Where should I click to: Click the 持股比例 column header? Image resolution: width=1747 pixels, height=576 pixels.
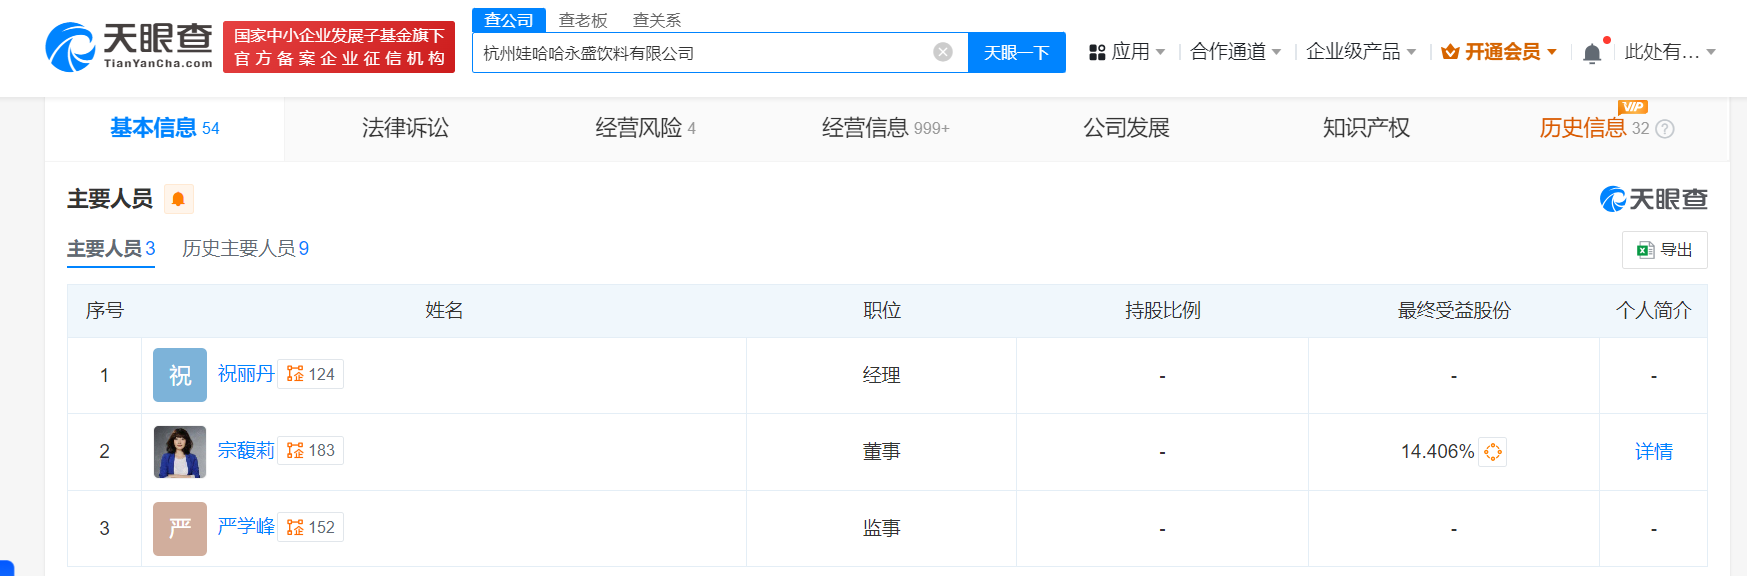[1163, 311]
